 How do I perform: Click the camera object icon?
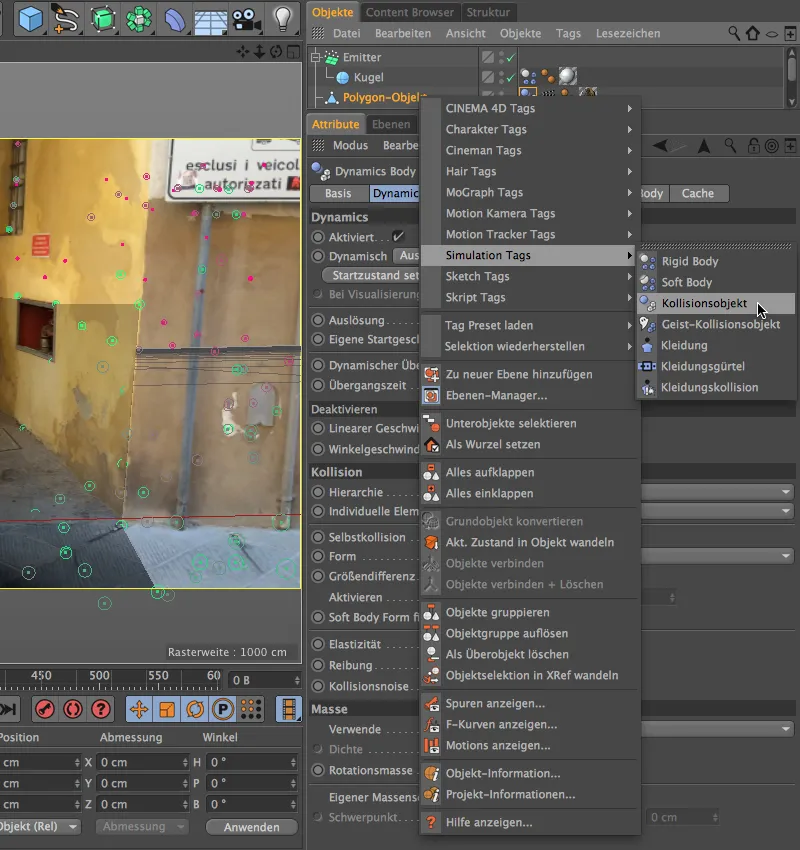[245, 18]
